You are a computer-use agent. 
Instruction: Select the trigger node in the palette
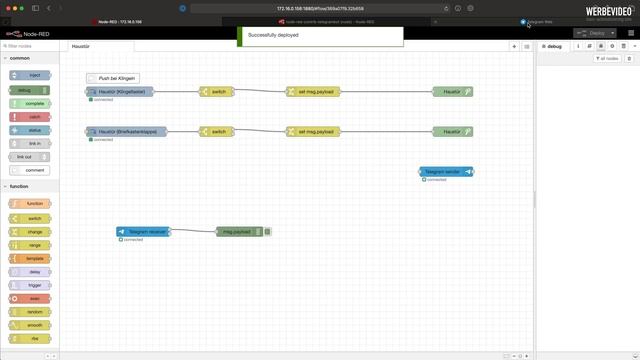pos(30,285)
